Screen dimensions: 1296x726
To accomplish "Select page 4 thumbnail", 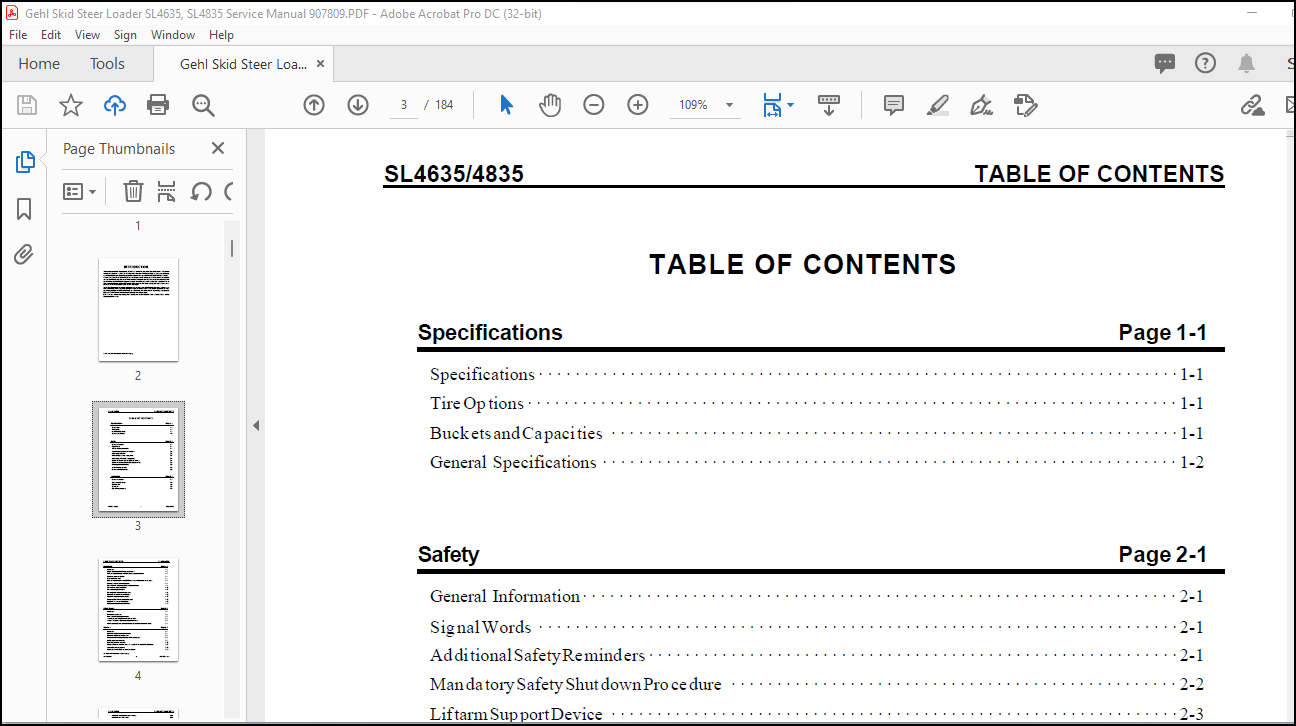I will (x=138, y=610).
